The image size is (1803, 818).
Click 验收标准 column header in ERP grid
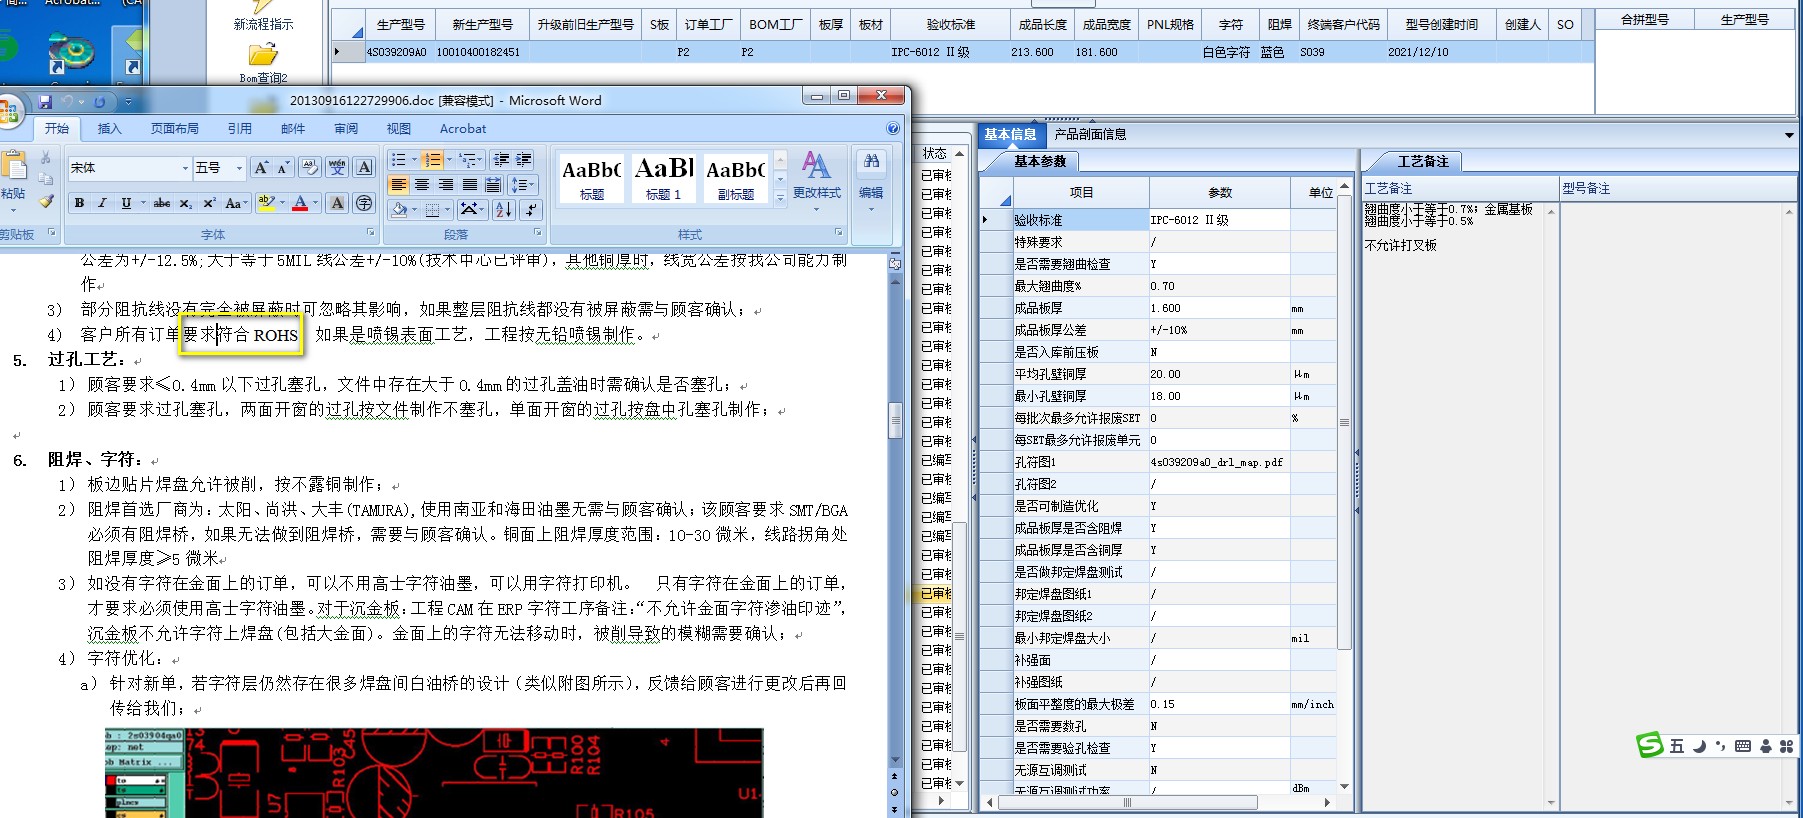[x=951, y=24]
